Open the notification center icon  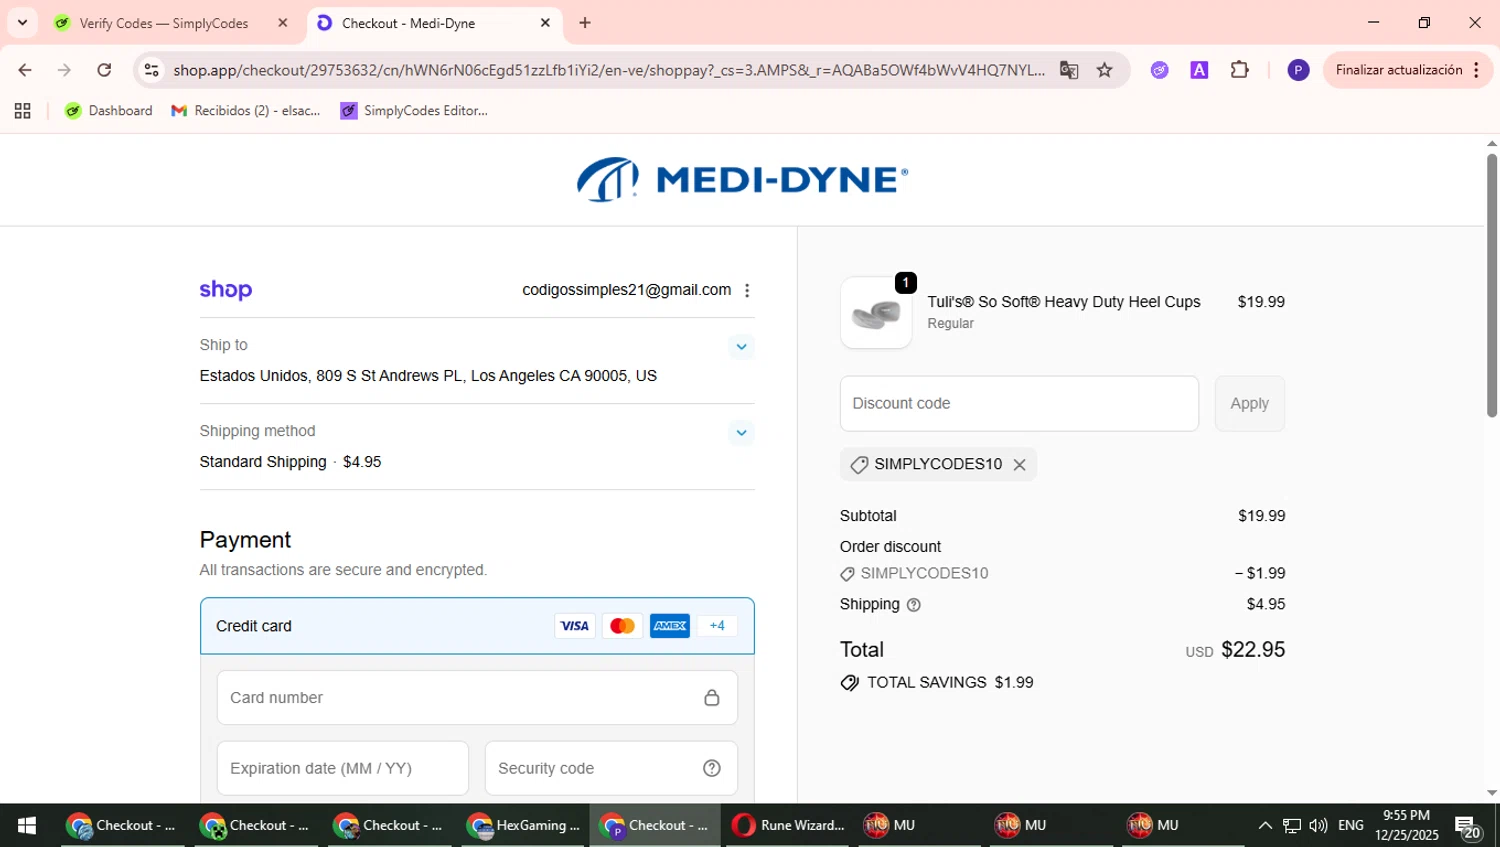click(1468, 827)
